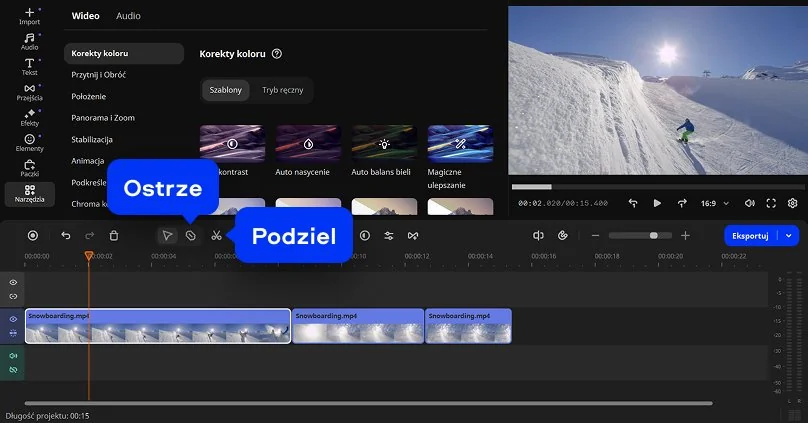Toggle visibility eye on the Snowboarding video track
This screenshot has height=423, width=808.
(14, 319)
